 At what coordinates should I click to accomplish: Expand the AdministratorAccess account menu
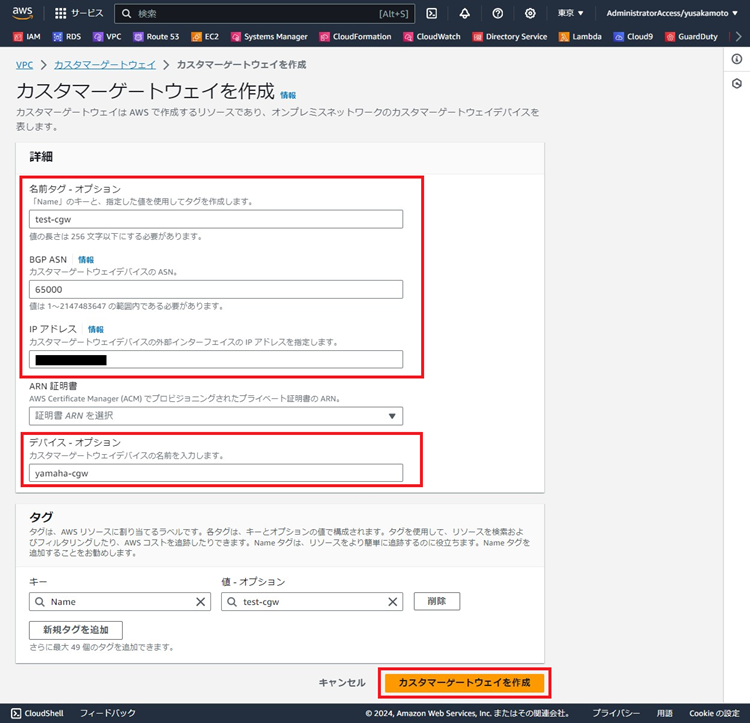pyautogui.click(x=672, y=13)
